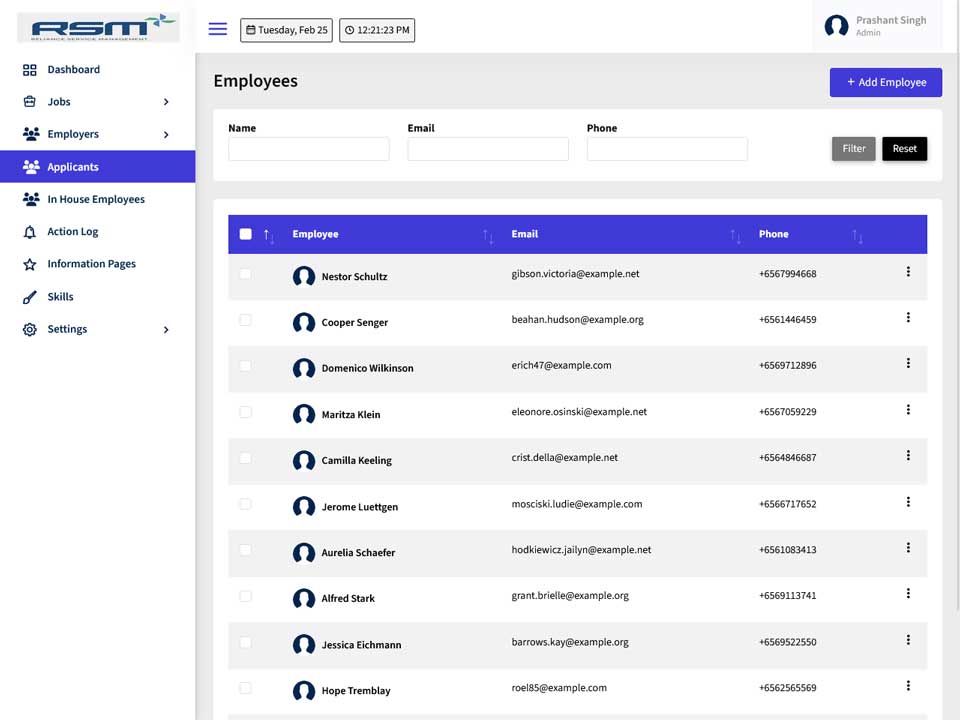The image size is (960, 720).
Task: Check the box for Camilla Keeling
Action: 246,458
